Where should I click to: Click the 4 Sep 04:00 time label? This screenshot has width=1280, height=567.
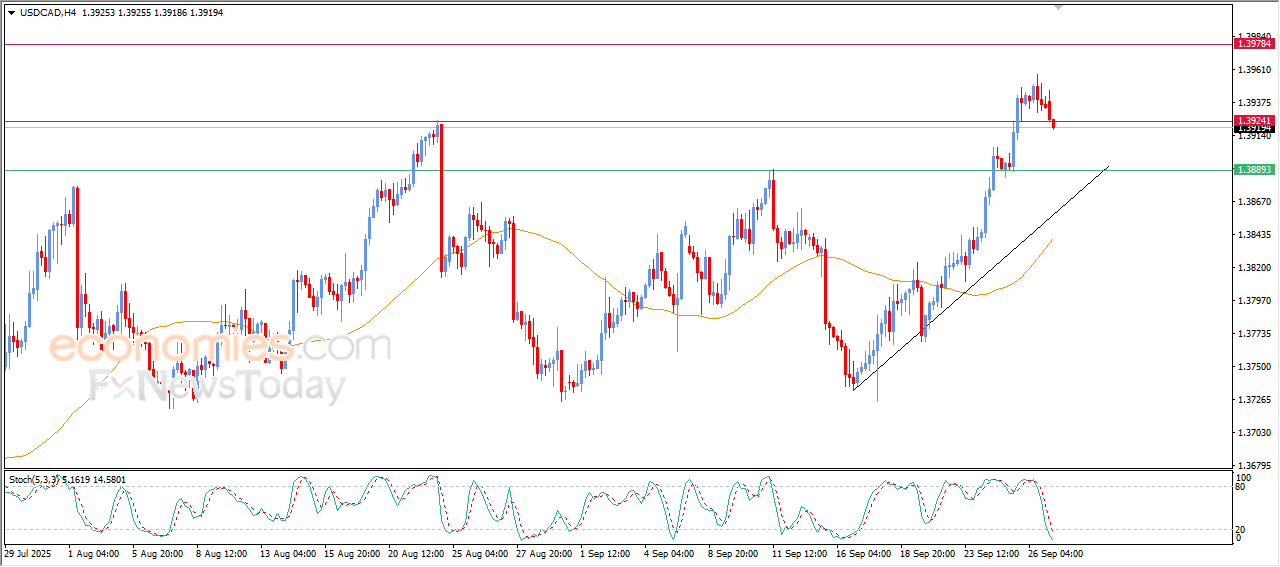(670, 552)
